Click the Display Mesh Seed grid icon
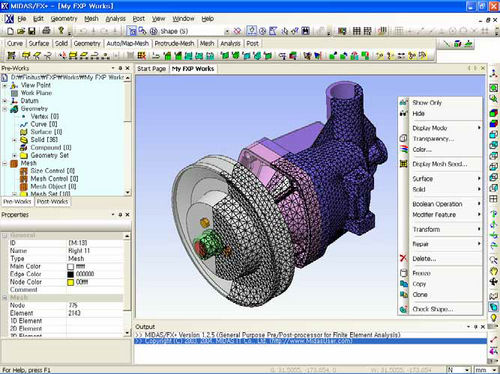The image size is (500, 374). 403,164
